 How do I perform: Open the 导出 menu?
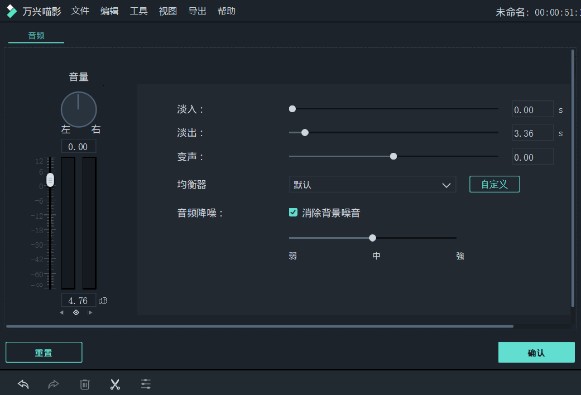(197, 11)
